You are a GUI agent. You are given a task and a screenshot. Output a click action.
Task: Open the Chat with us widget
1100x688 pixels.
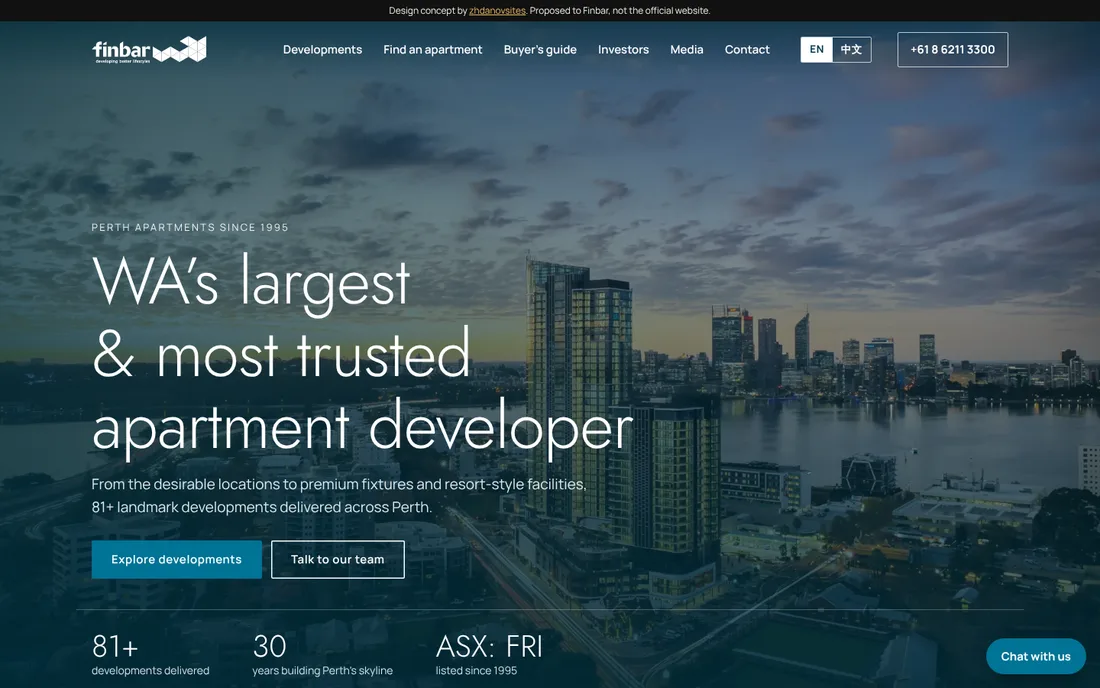pos(1036,656)
